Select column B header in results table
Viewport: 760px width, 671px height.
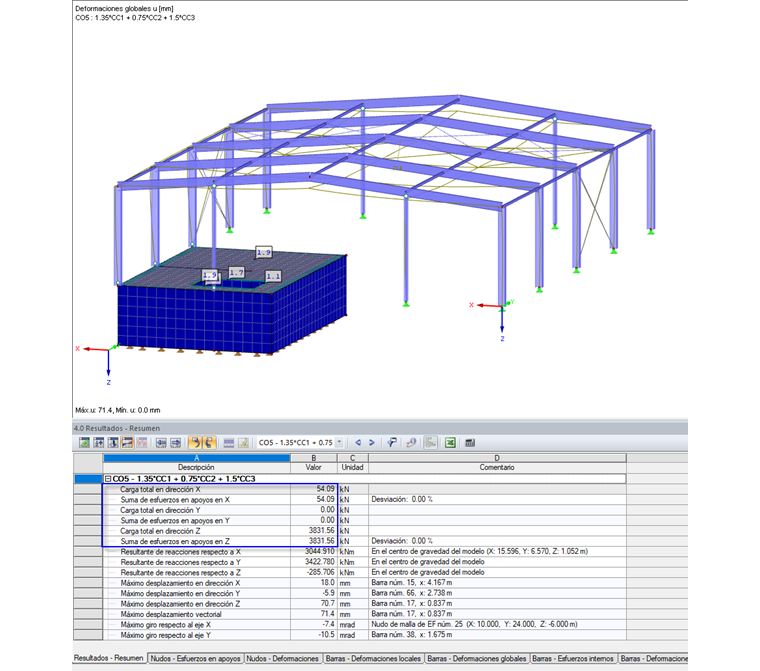coord(314,458)
